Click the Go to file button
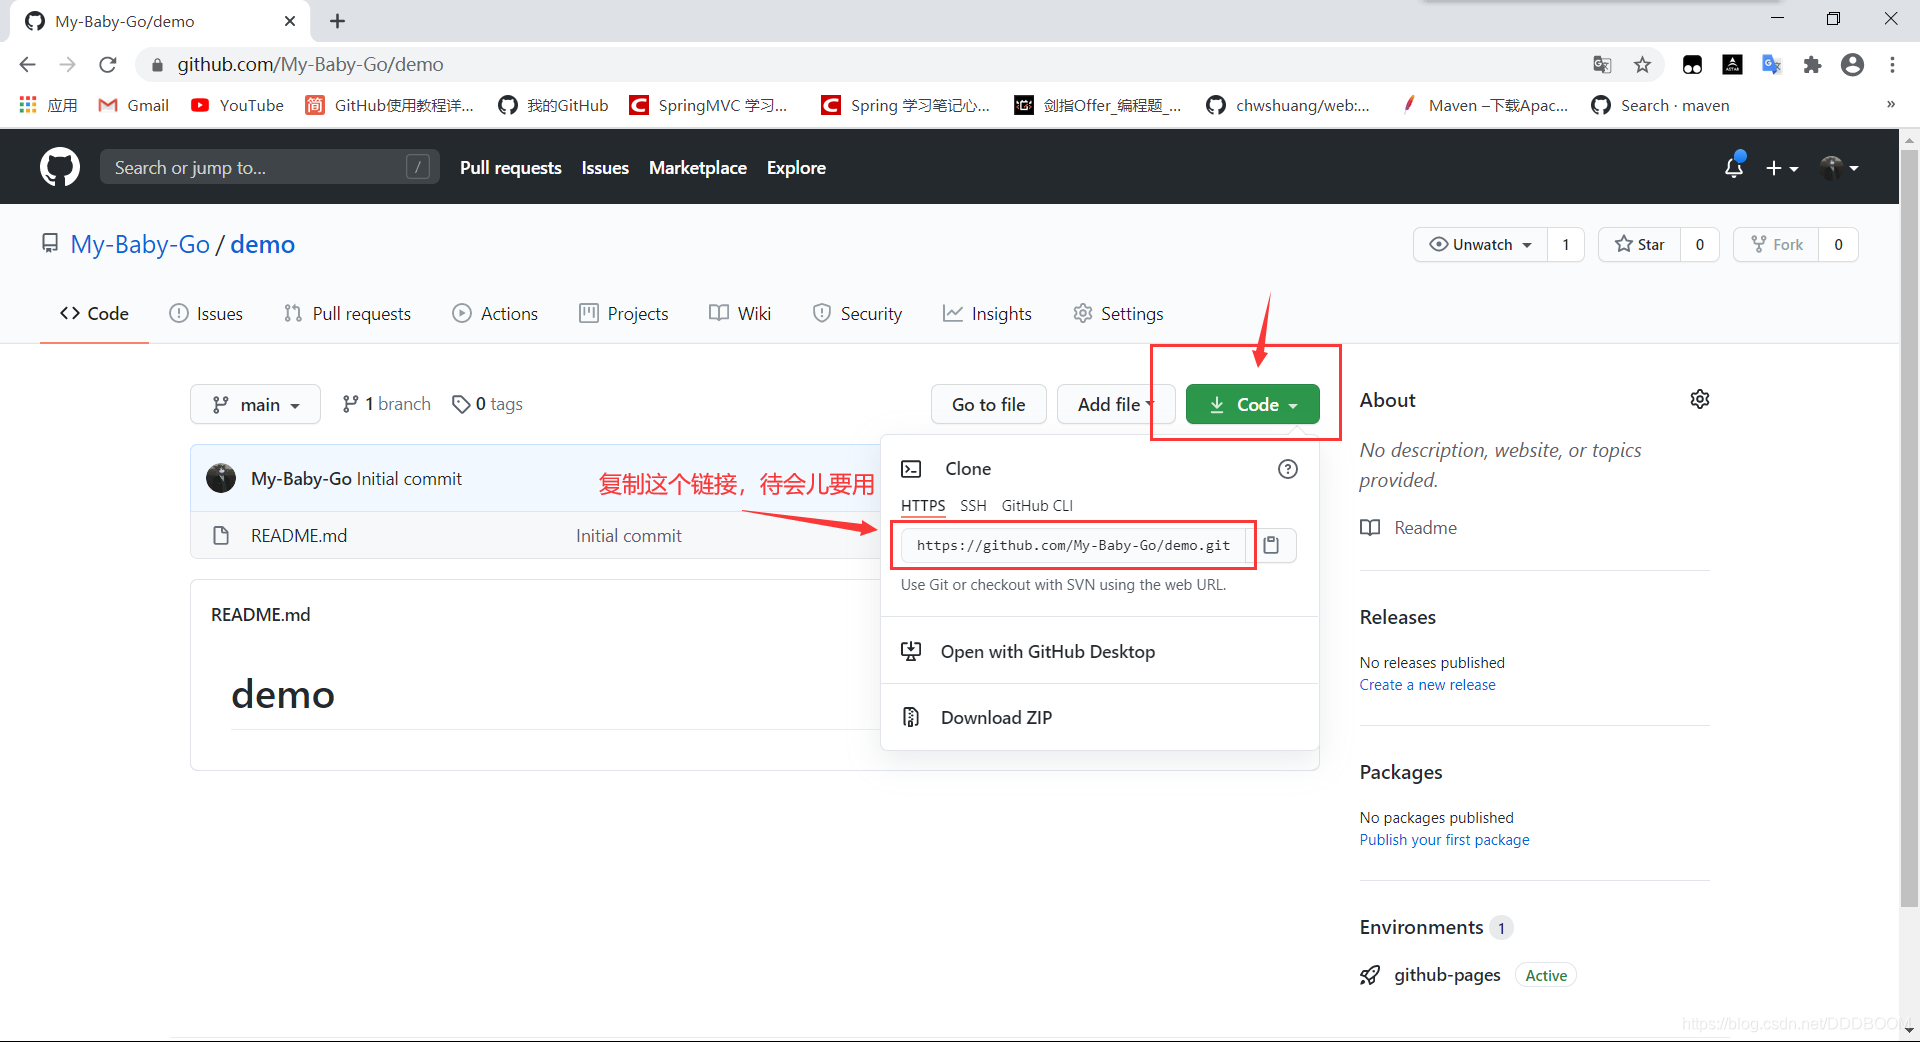This screenshot has width=1920, height=1042. (x=988, y=404)
